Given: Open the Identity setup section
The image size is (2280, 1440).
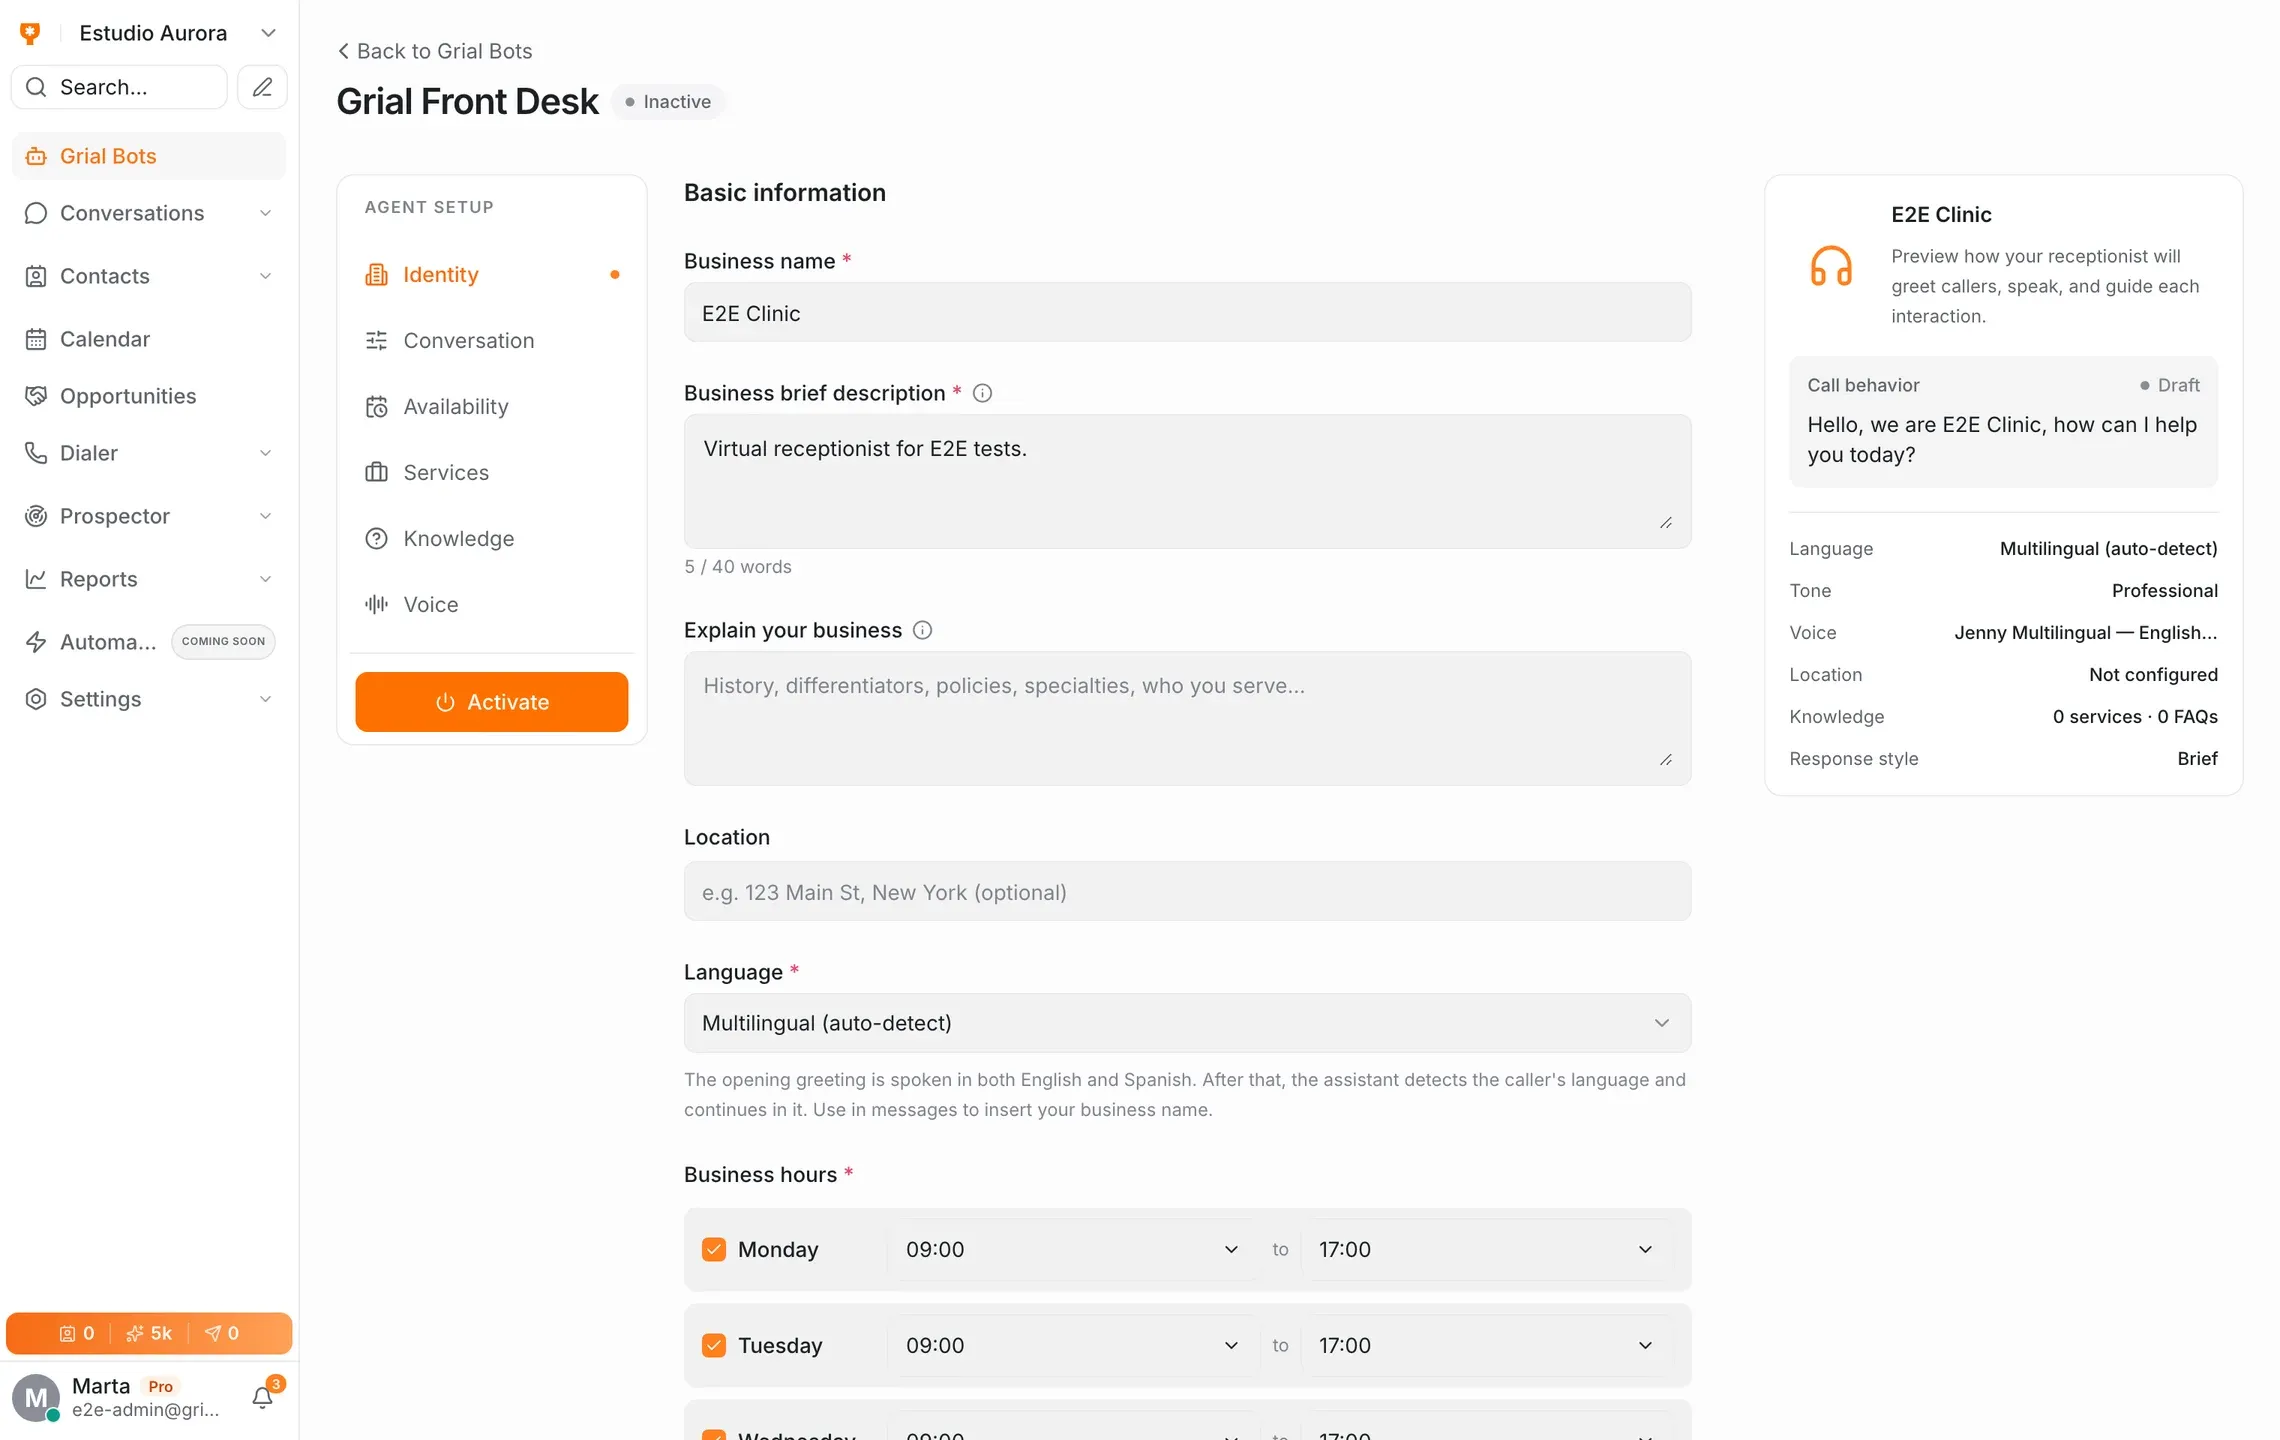Looking at the screenshot, I should pyautogui.click(x=492, y=274).
